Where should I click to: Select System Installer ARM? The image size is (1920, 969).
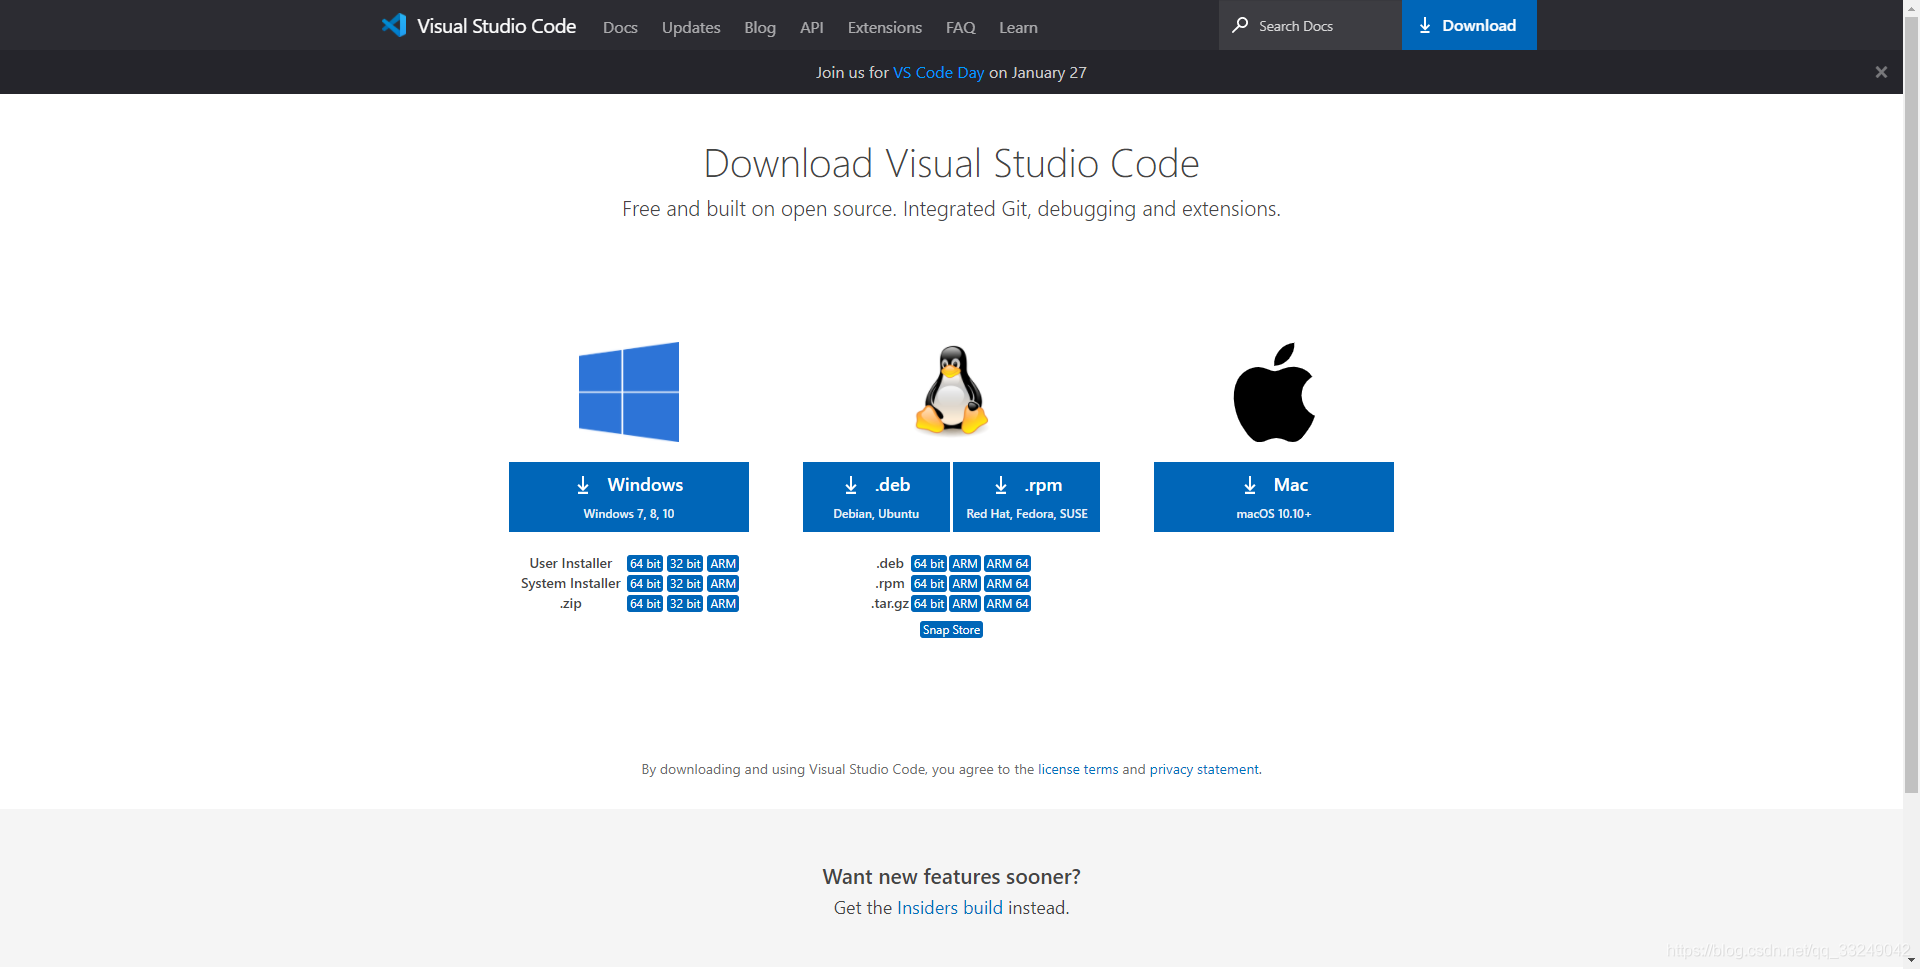click(x=723, y=584)
